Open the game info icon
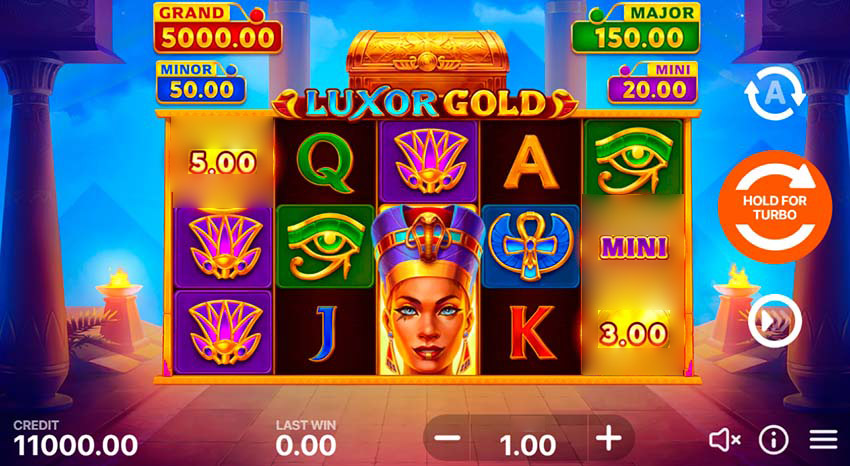Screen dimensions: 850x466 774,440
